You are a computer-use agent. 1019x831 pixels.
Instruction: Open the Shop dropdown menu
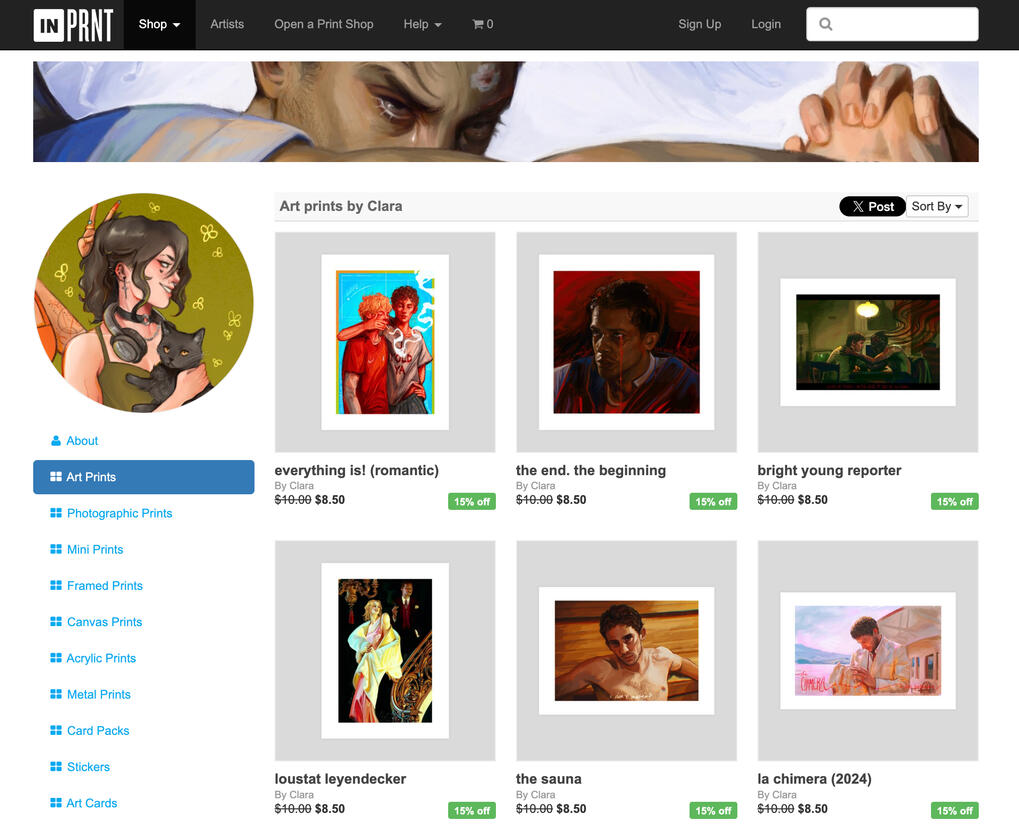(159, 24)
